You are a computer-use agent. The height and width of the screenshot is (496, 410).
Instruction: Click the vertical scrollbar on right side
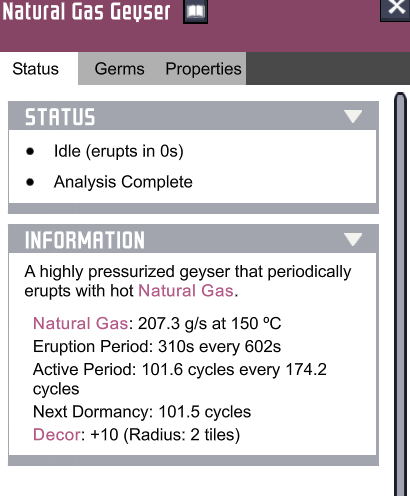(x=401, y=294)
